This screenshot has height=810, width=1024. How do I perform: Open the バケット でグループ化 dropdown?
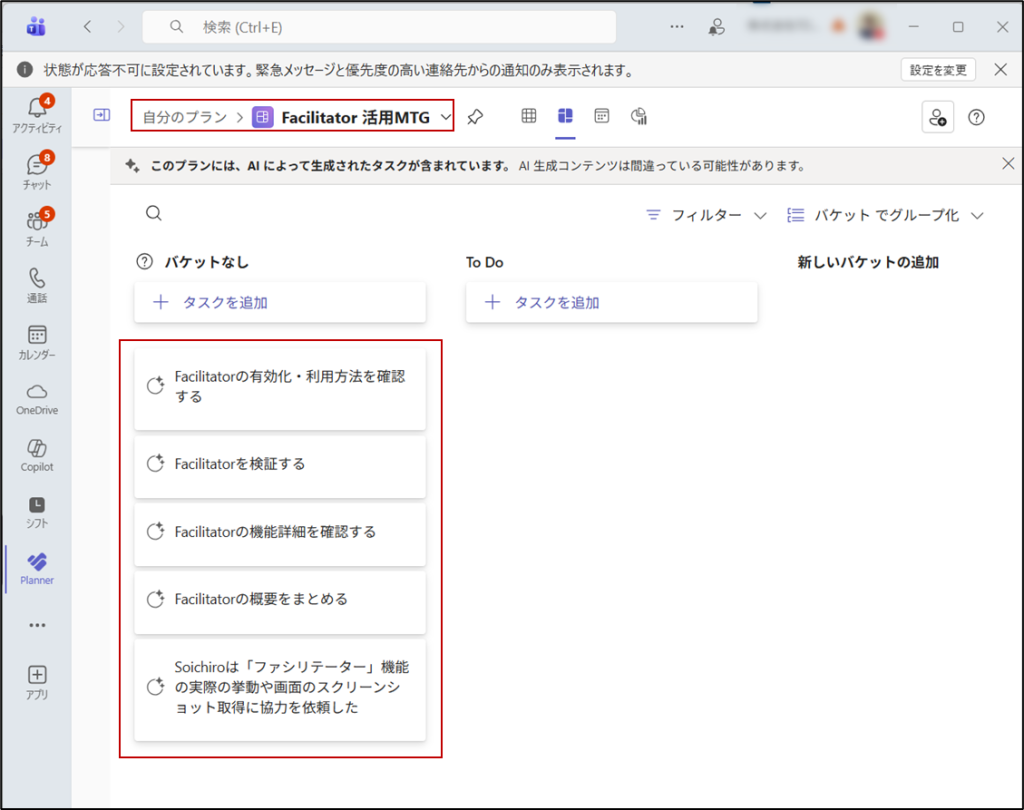pos(885,215)
